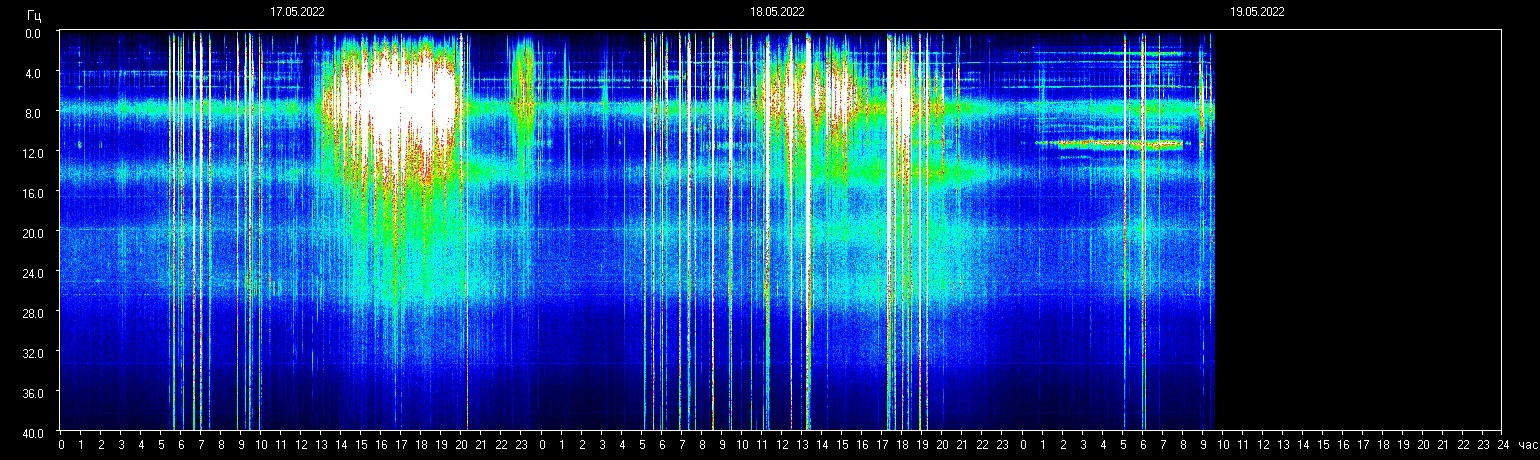Click the red horizontal line on 19.05.2022
Image resolution: width=1540 pixels, height=460 pixels.
click(x=1120, y=144)
